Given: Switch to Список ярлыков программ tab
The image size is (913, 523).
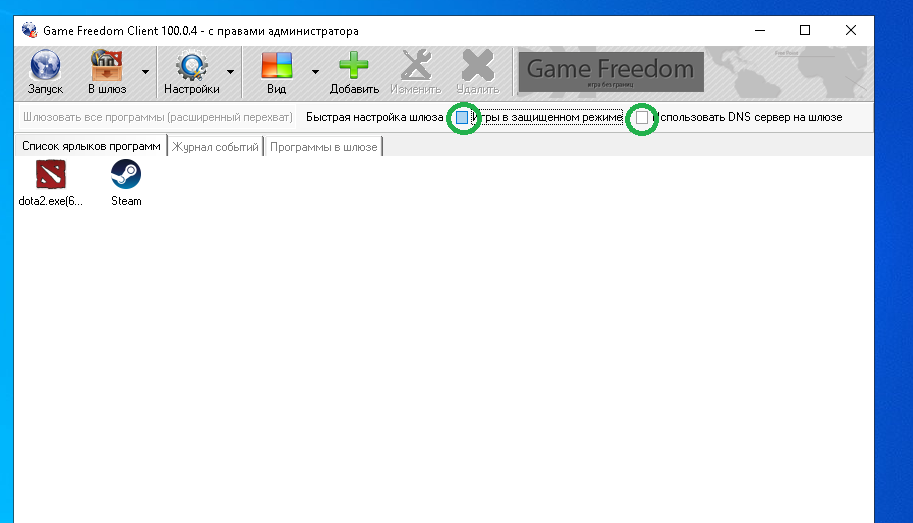Looking at the screenshot, I should [91, 146].
